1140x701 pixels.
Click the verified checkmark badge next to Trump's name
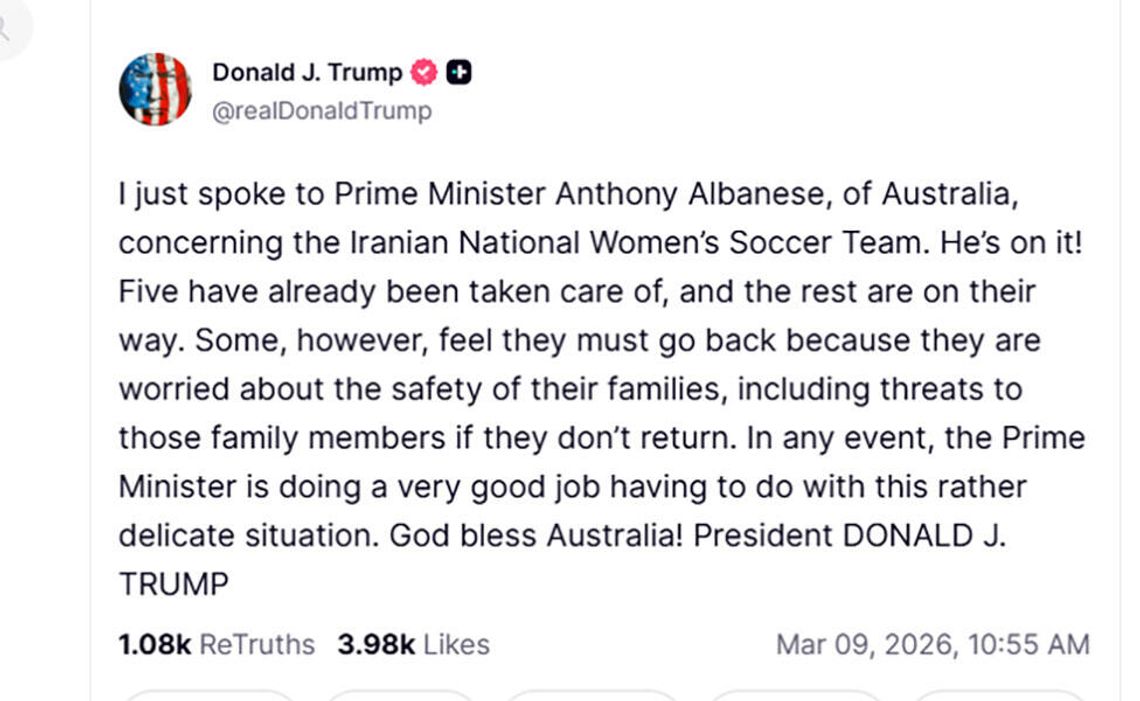coord(423,70)
